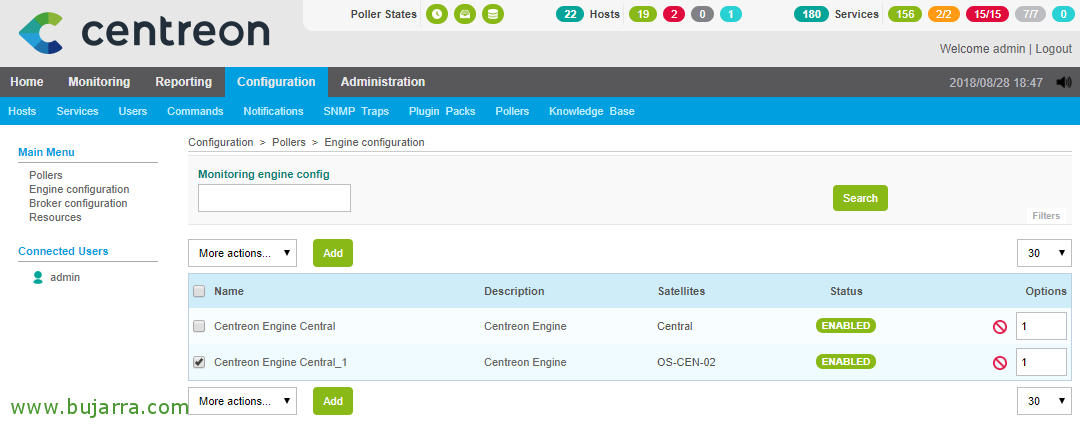This screenshot has width=1080, height=429.
Task: Show 1 pending host badge
Action: coord(731,14)
